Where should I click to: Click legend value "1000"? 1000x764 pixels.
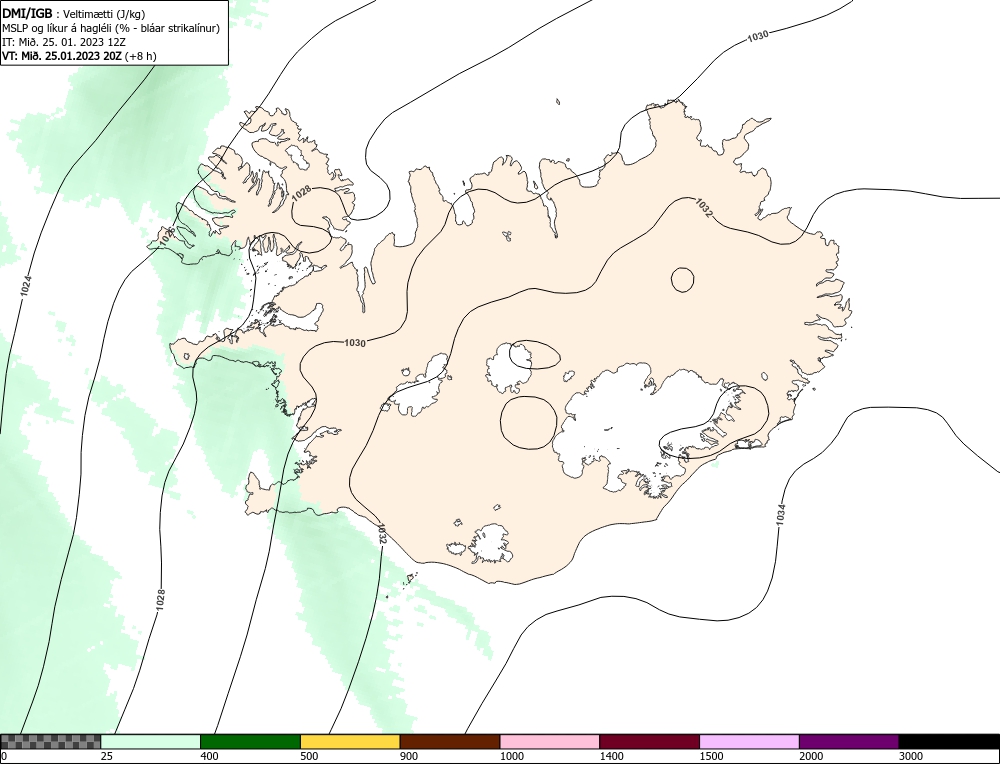point(511,757)
